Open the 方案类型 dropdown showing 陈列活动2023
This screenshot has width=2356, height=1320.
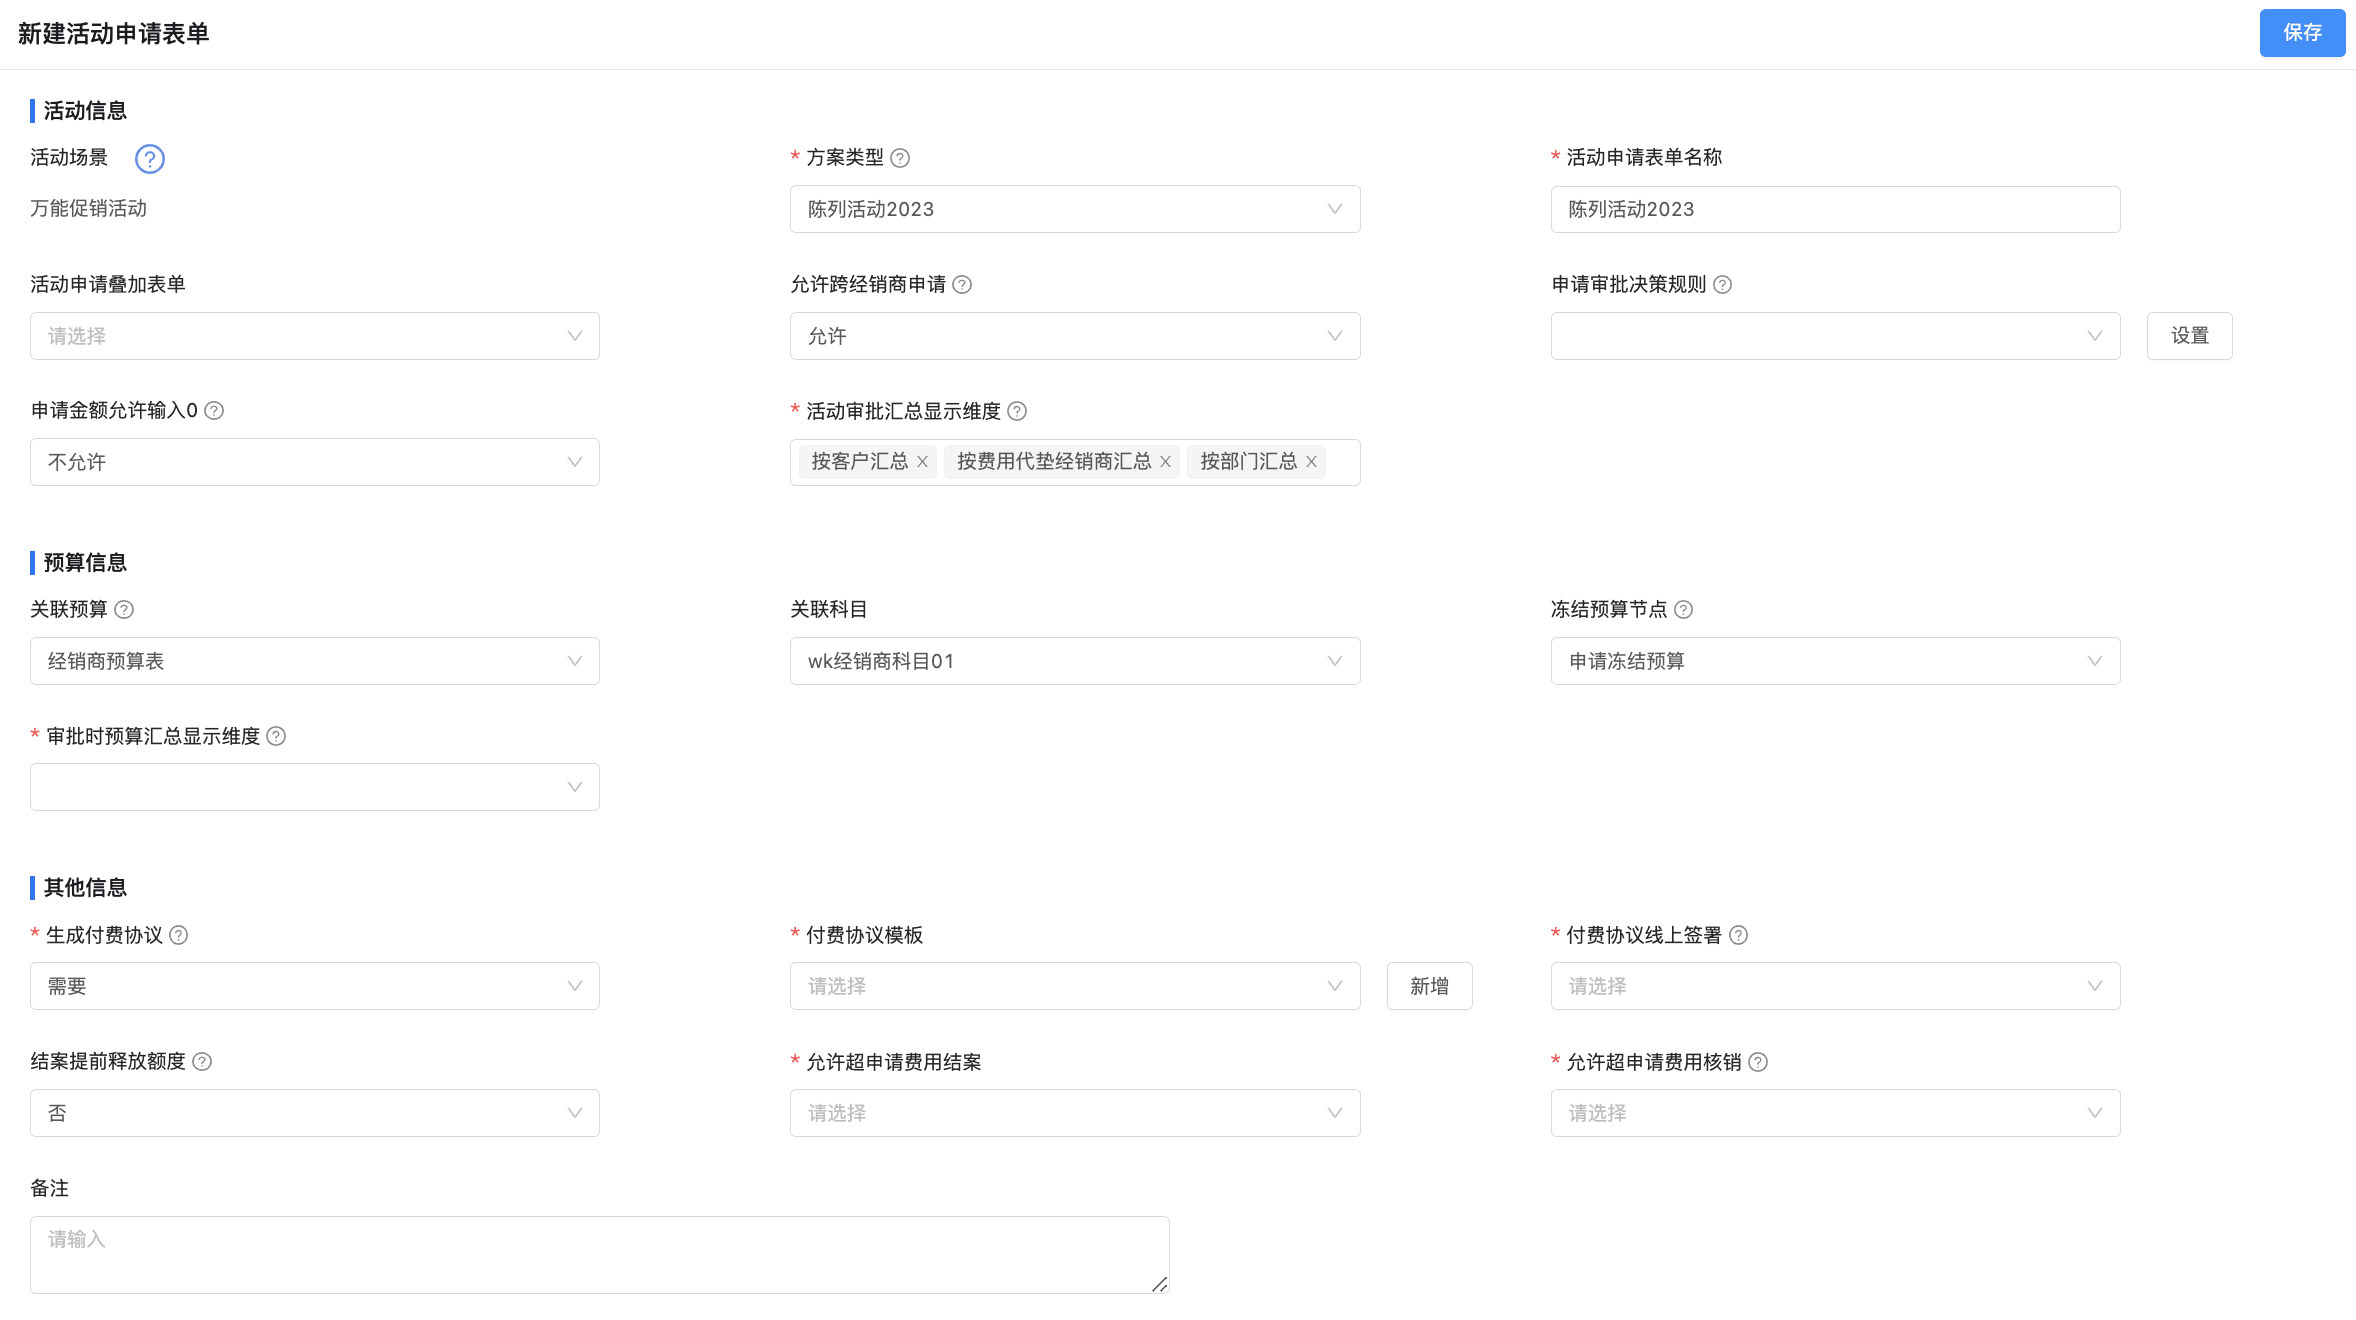(1075, 209)
